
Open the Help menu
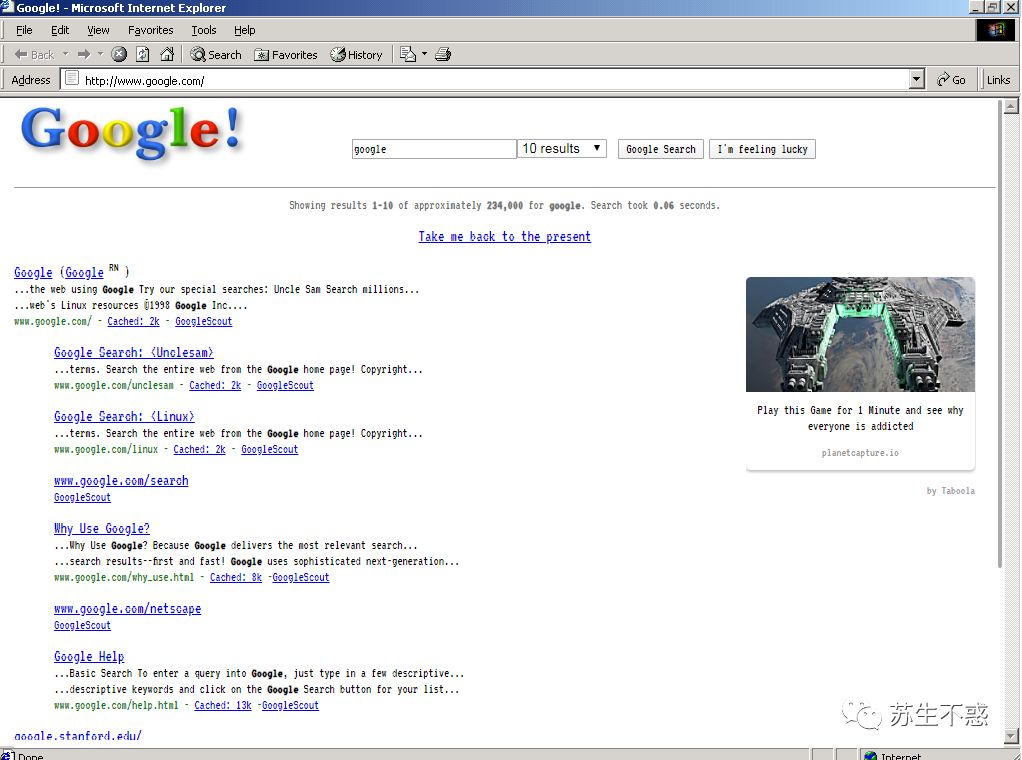[x=244, y=30]
